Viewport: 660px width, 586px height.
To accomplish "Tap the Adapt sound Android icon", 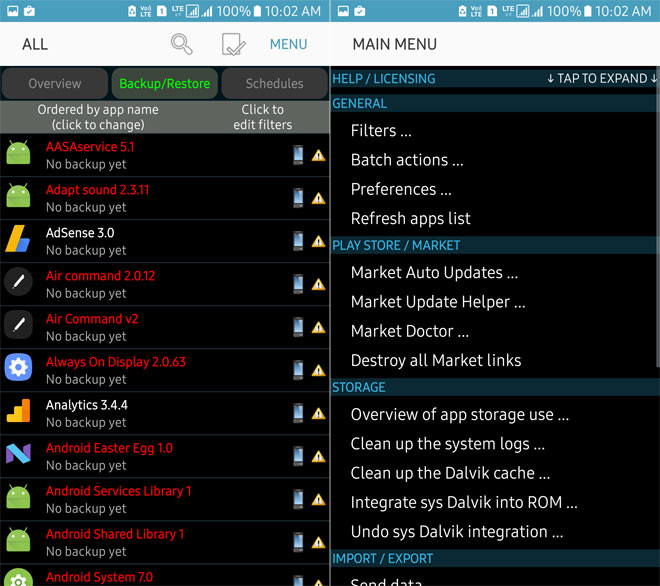I will (18, 196).
